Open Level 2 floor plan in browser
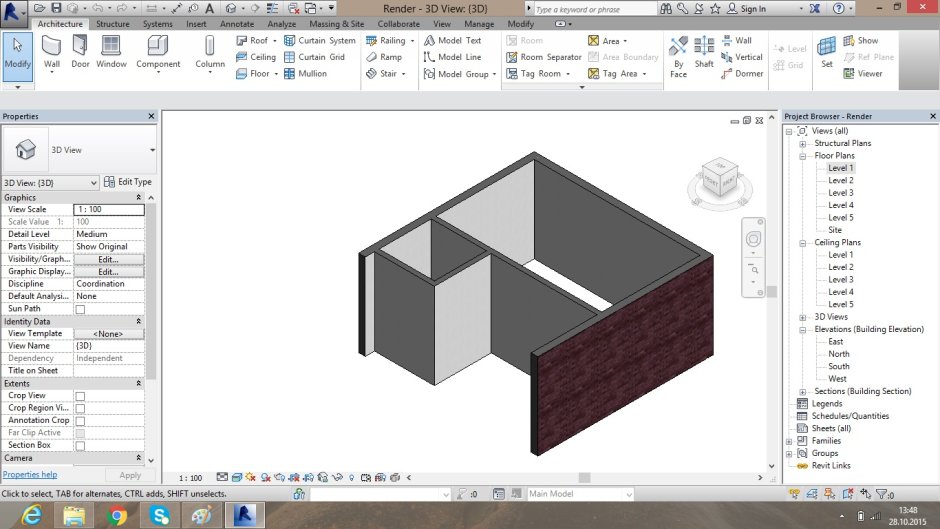940x529 pixels. point(840,181)
